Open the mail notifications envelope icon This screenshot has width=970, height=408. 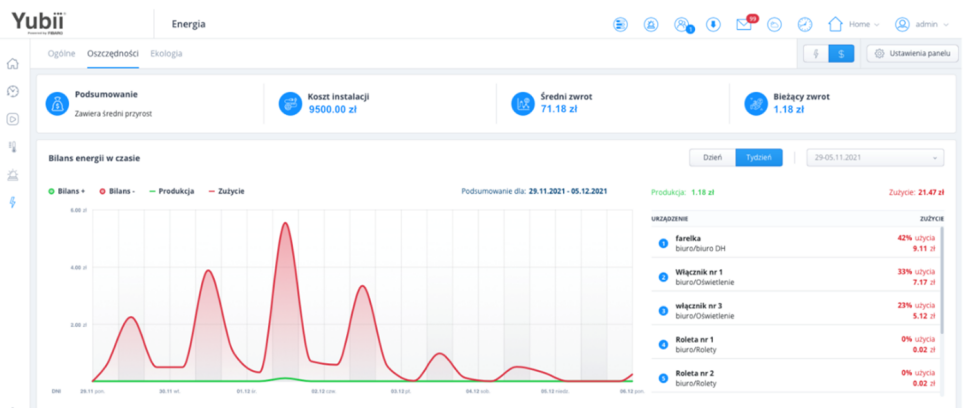(743, 24)
